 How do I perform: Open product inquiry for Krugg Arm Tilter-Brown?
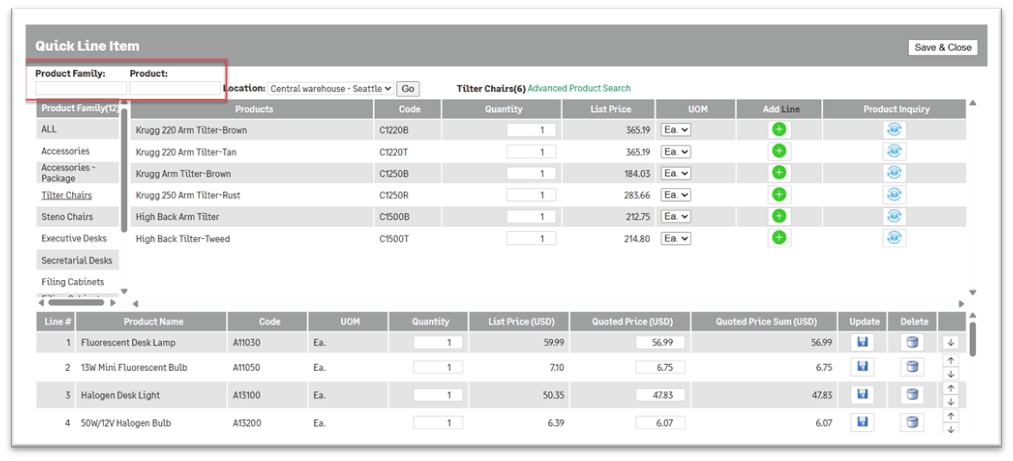[x=894, y=173]
